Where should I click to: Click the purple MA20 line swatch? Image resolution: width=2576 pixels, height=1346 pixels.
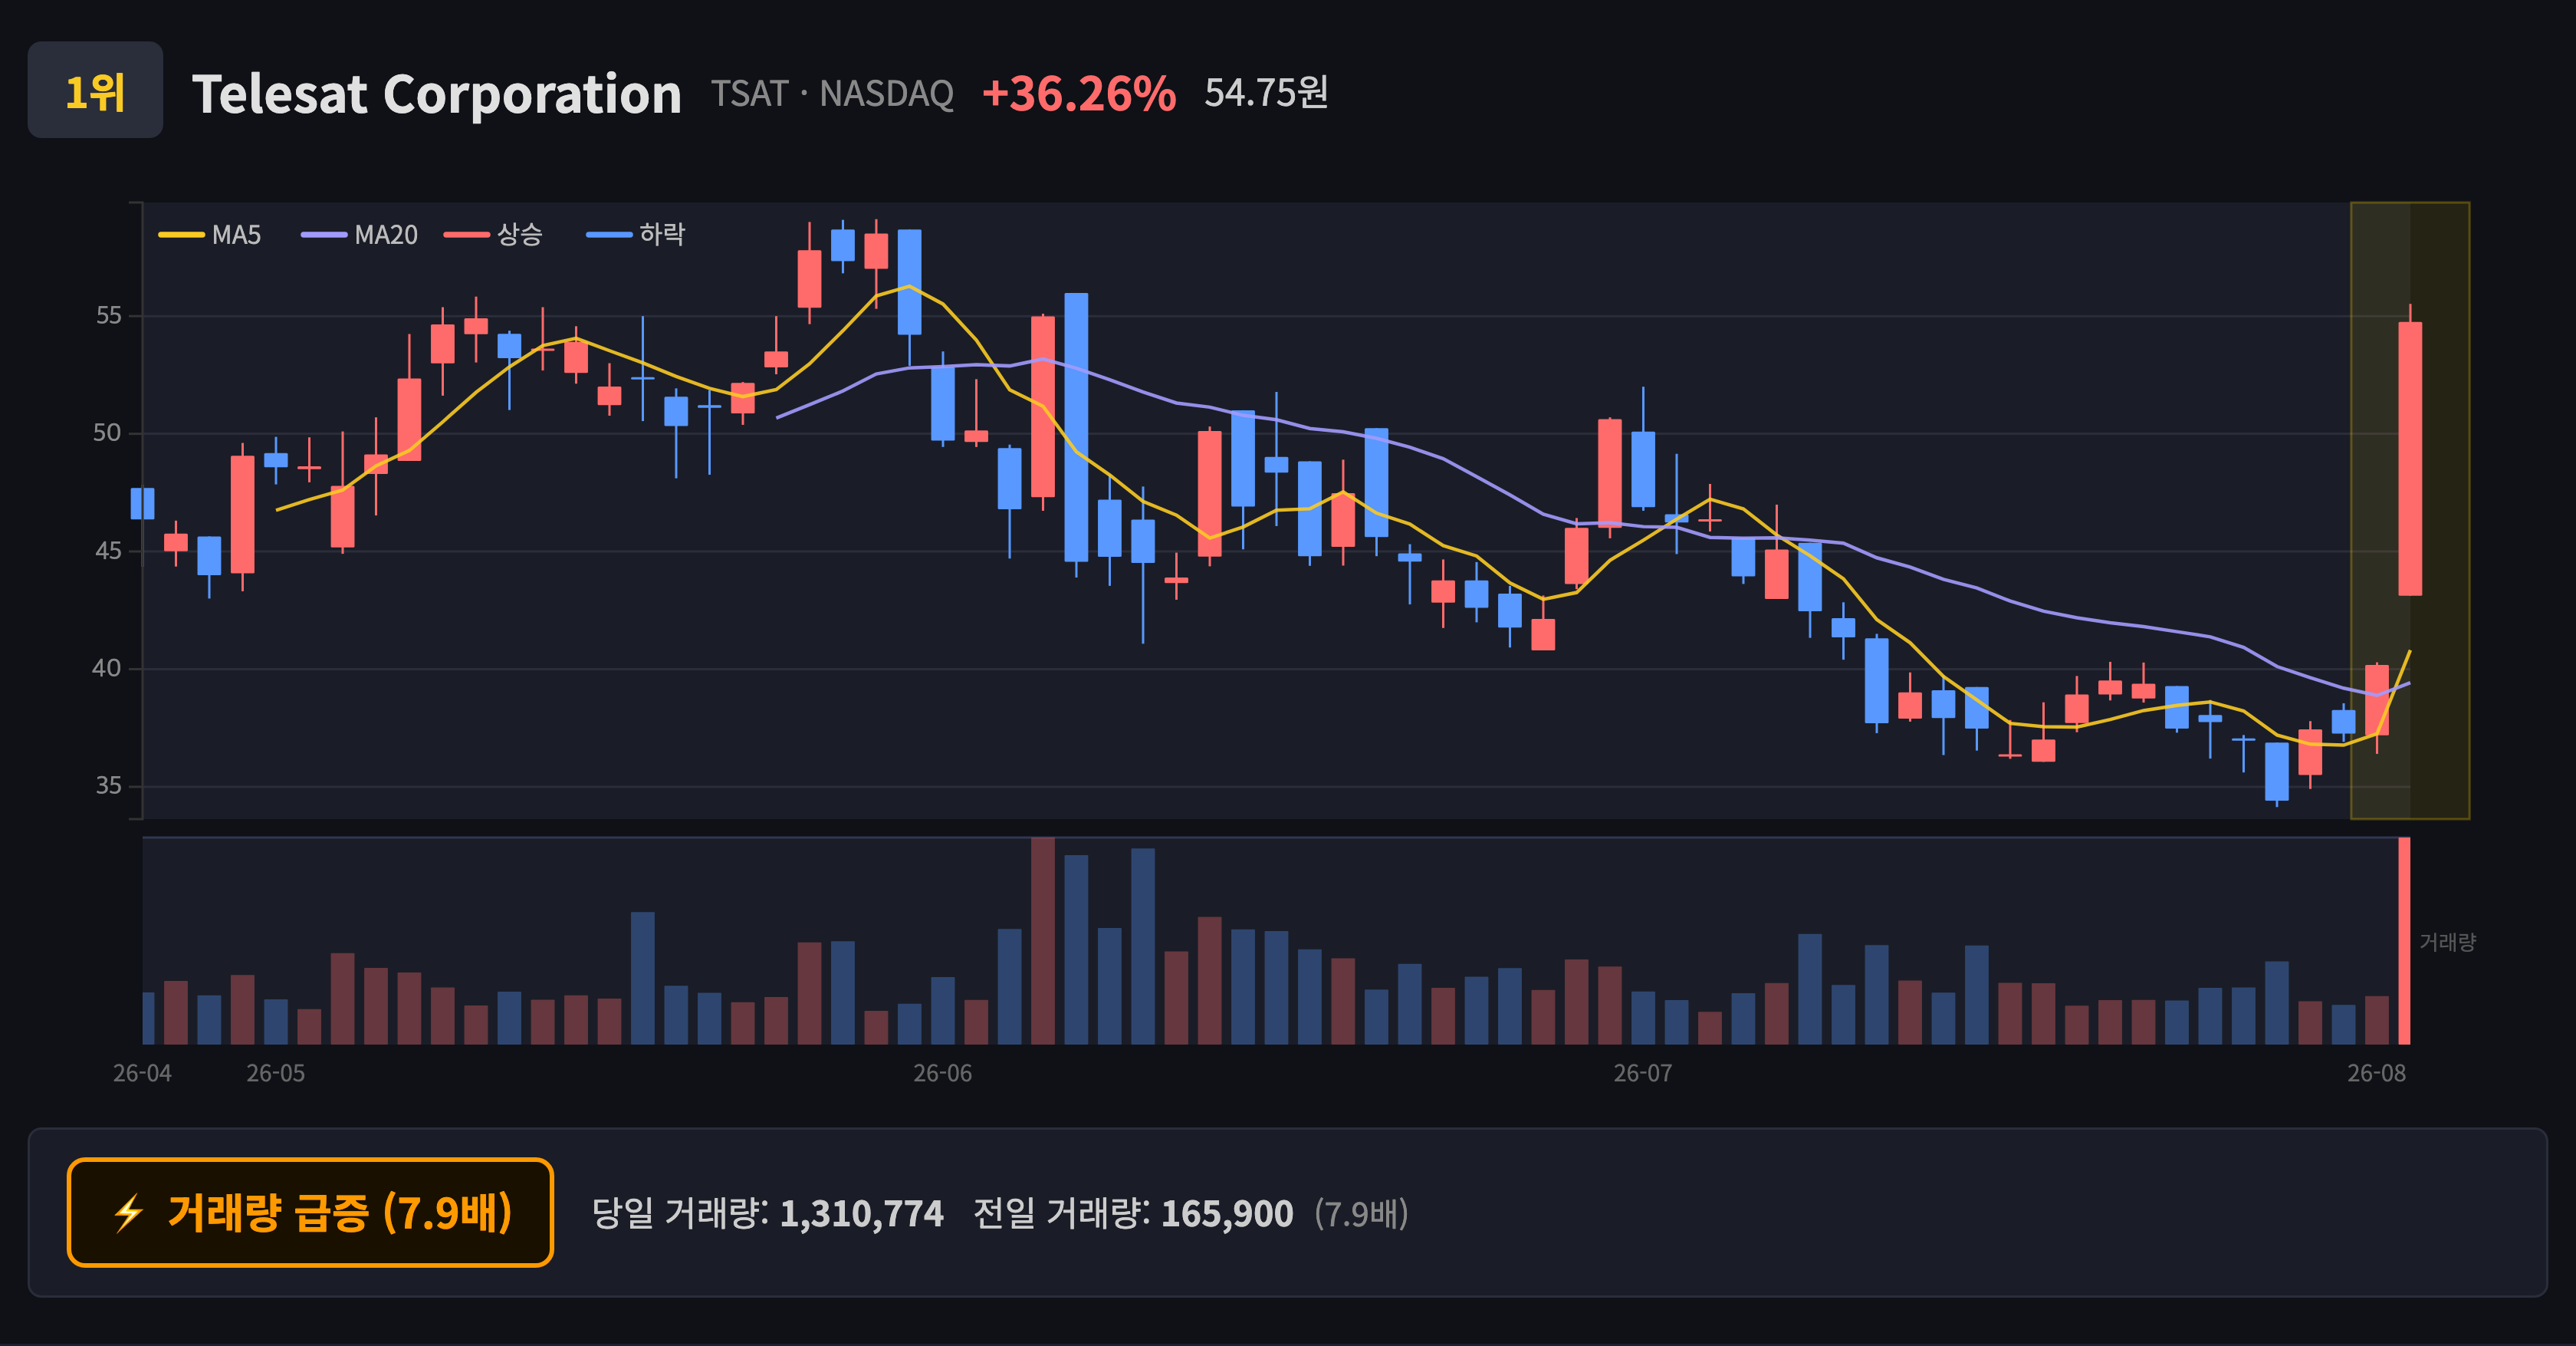324,235
